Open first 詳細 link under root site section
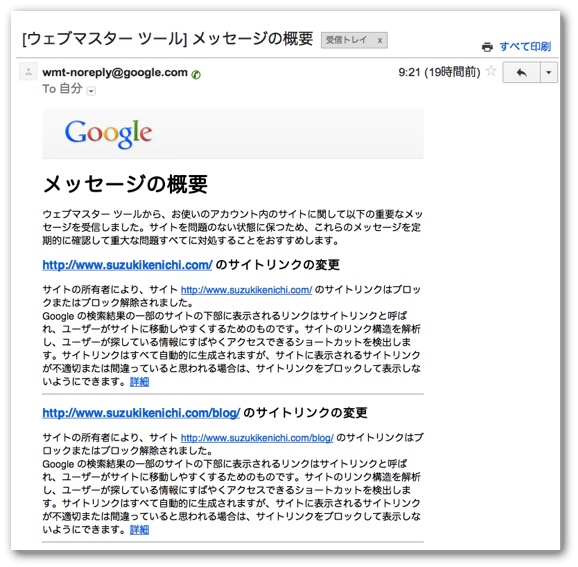The height and width of the screenshot is (567, 578). pos(139,382)
